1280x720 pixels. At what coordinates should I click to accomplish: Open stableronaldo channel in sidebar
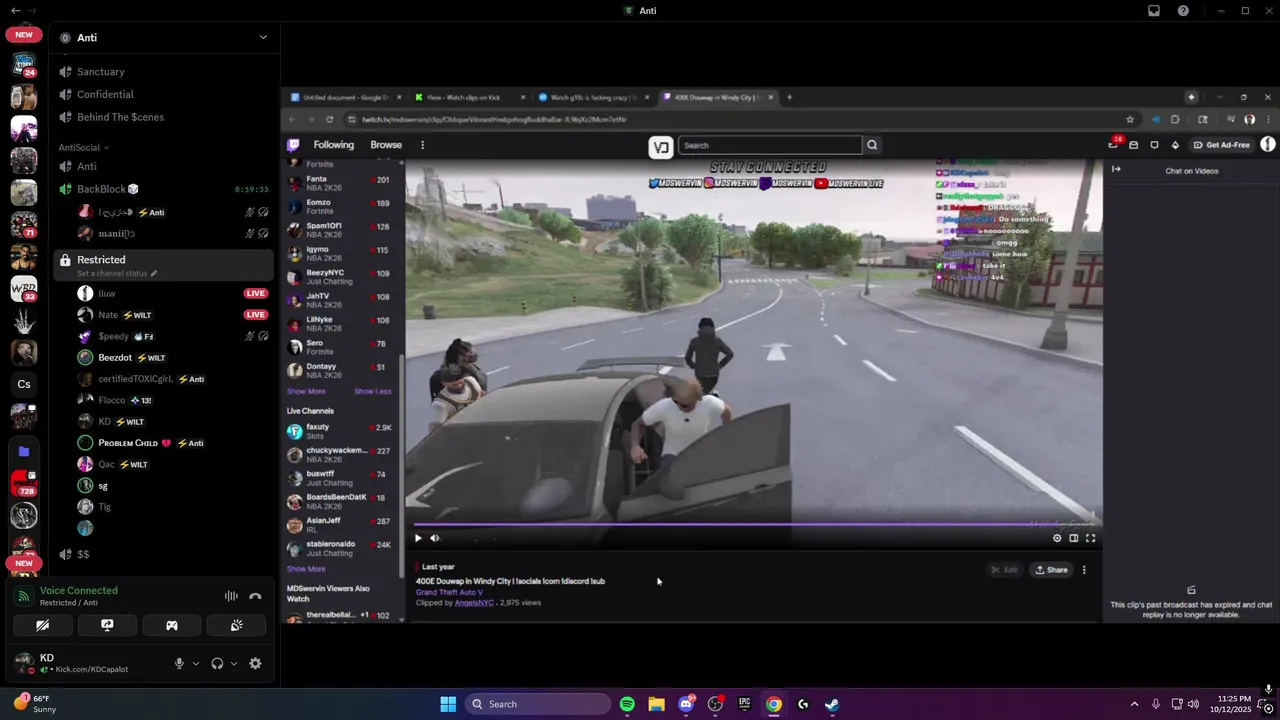click(x=340, y=549)
